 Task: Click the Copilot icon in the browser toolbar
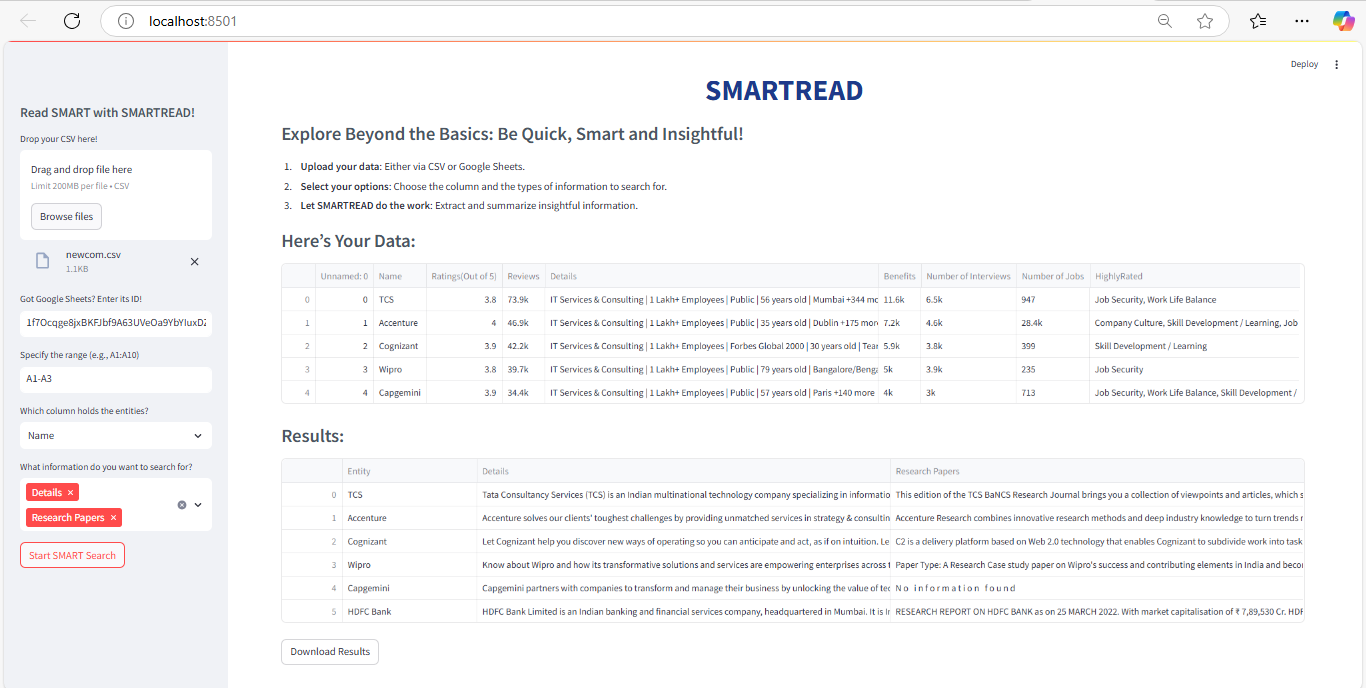pyautogui.click(x=1343, y=20)
